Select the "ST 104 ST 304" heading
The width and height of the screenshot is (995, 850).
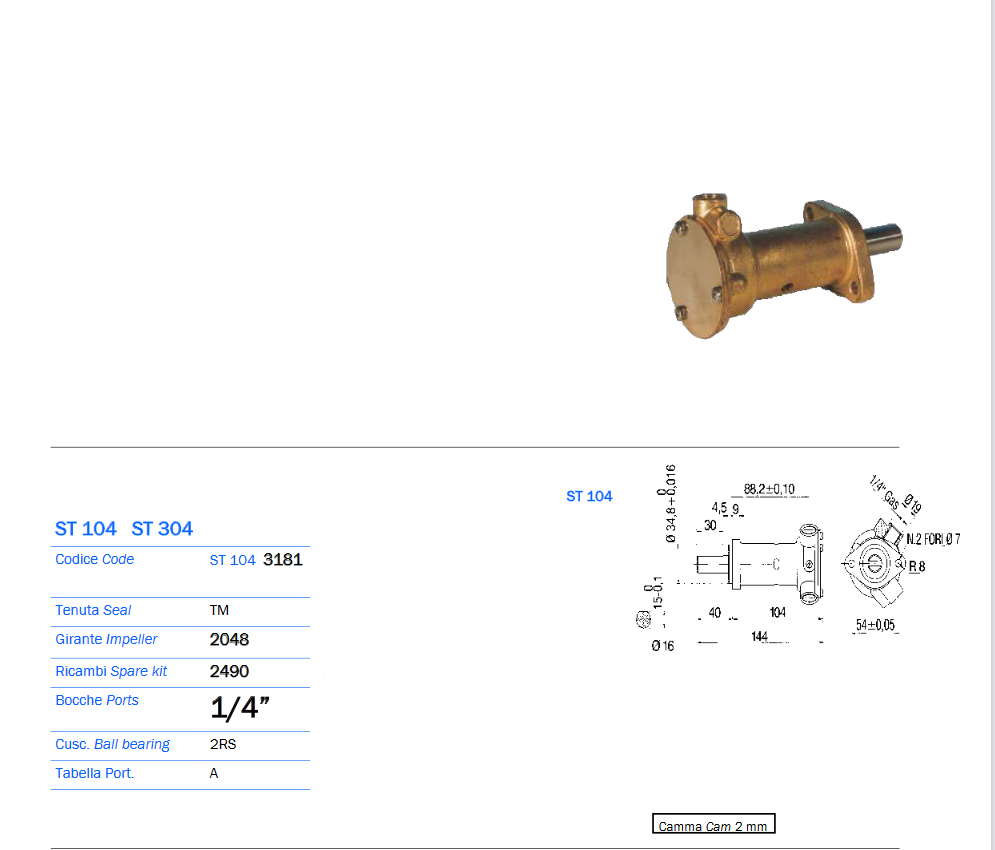124,528
